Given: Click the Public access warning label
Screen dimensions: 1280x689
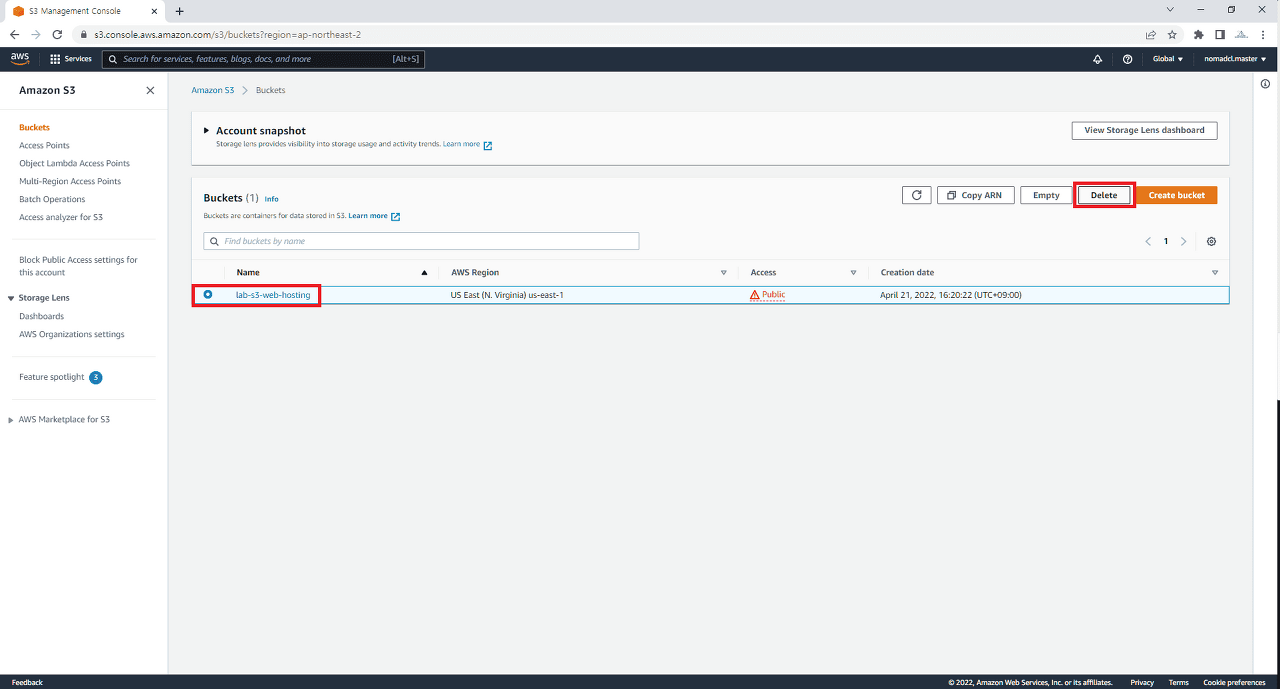Looking at the screenshot, I should tap(767, 295).
